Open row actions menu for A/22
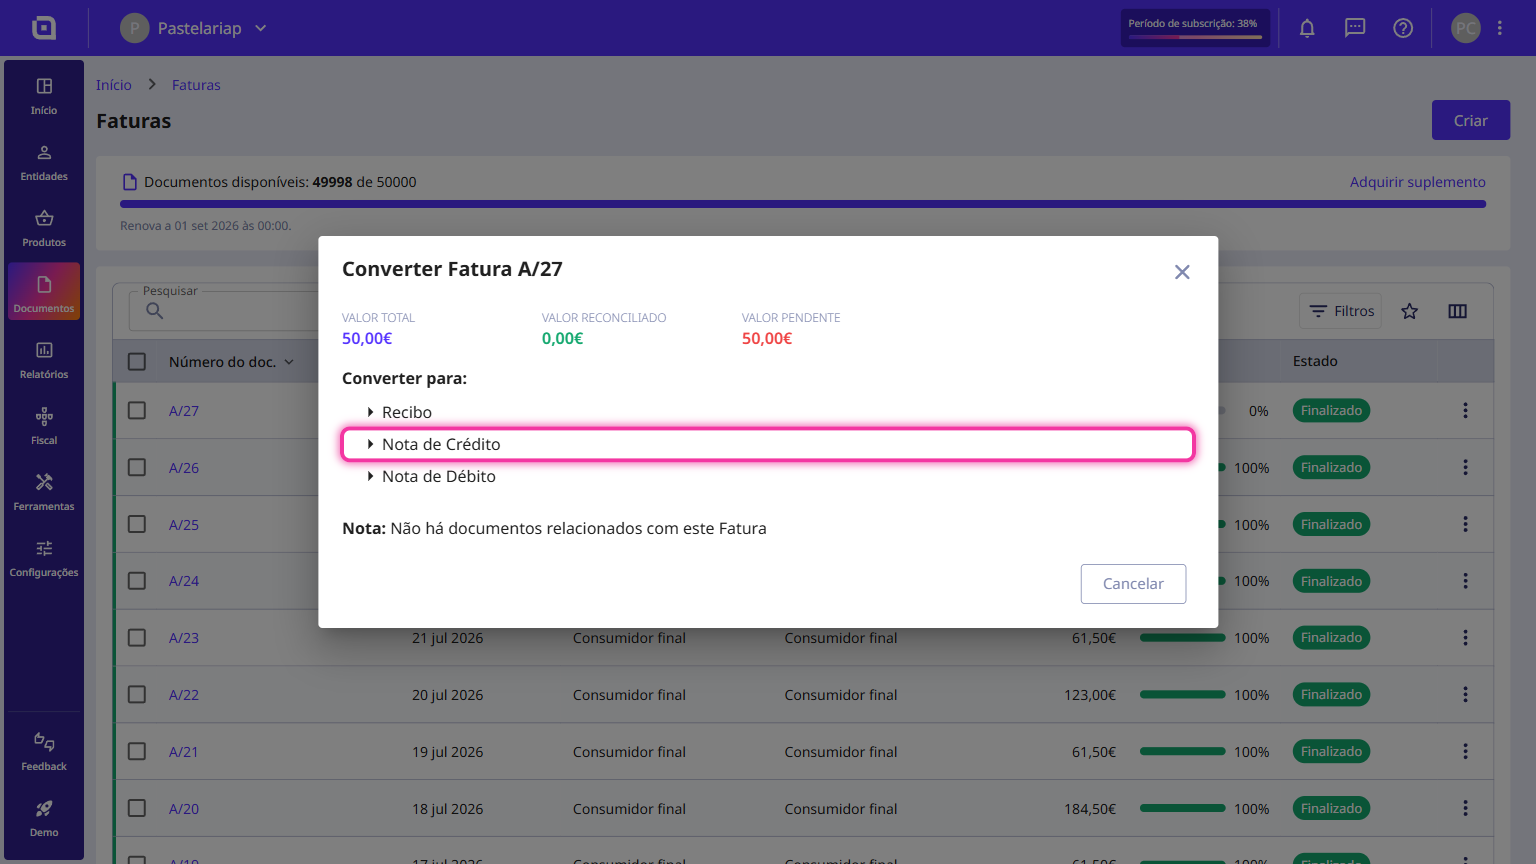This screenshot has width=1536, height=864. 1465,694
